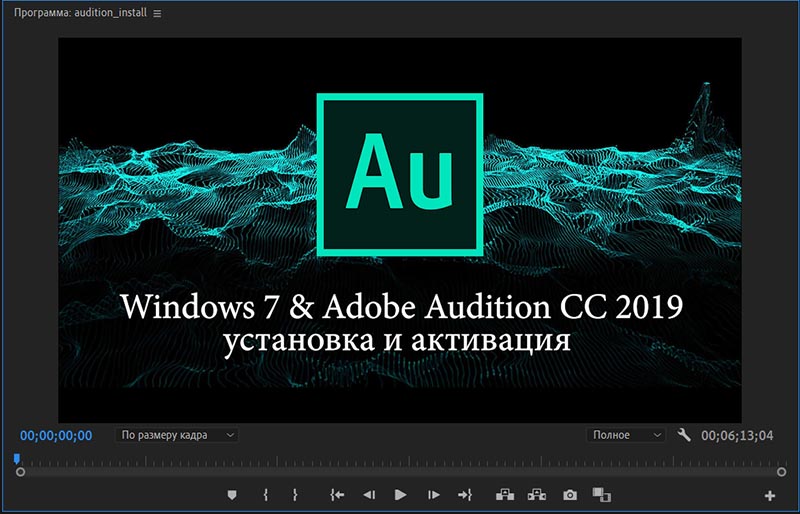Click the Comparison View icon
Image resolution: width=800 pixels, height=514 pixels.
(x=602, y=495)
